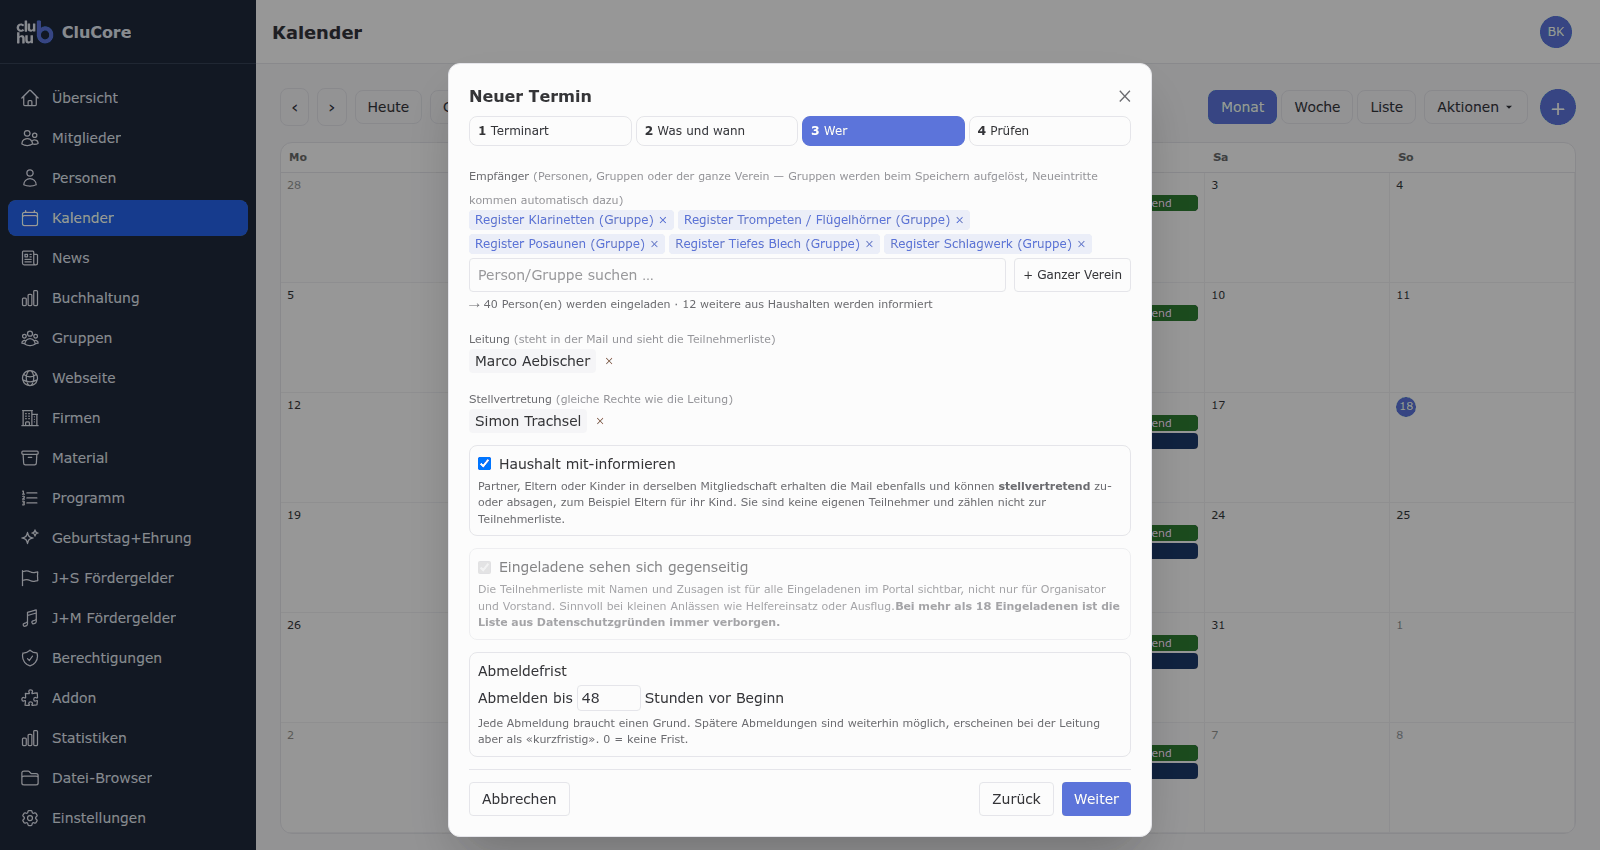Select step 3 Wer tab
The height and width of the screenshot is (850, 1600).
point(883,131)
